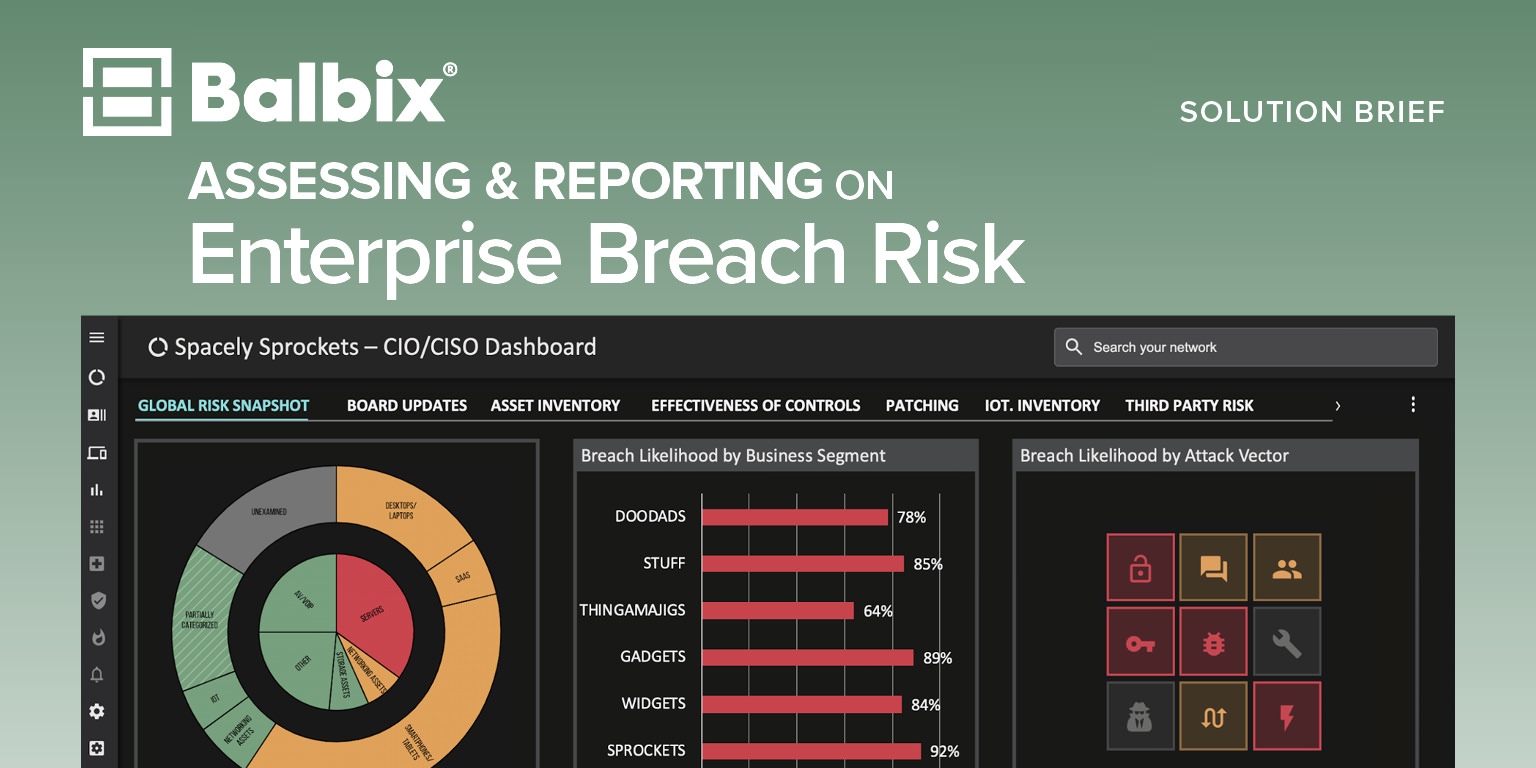This screenshot has height=768, width=1536.
Task: Select the wrench attack vector tile
Action: (x=1287, y=642)
